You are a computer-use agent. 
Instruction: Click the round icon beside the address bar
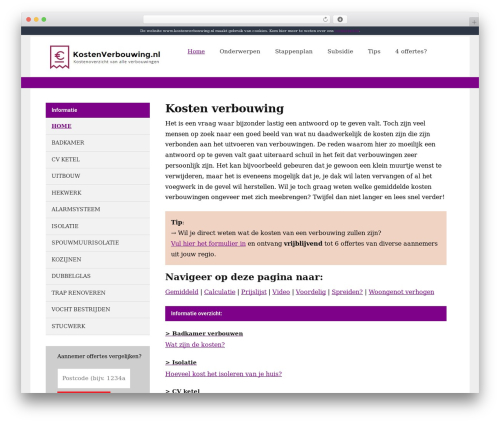[340, 20]
